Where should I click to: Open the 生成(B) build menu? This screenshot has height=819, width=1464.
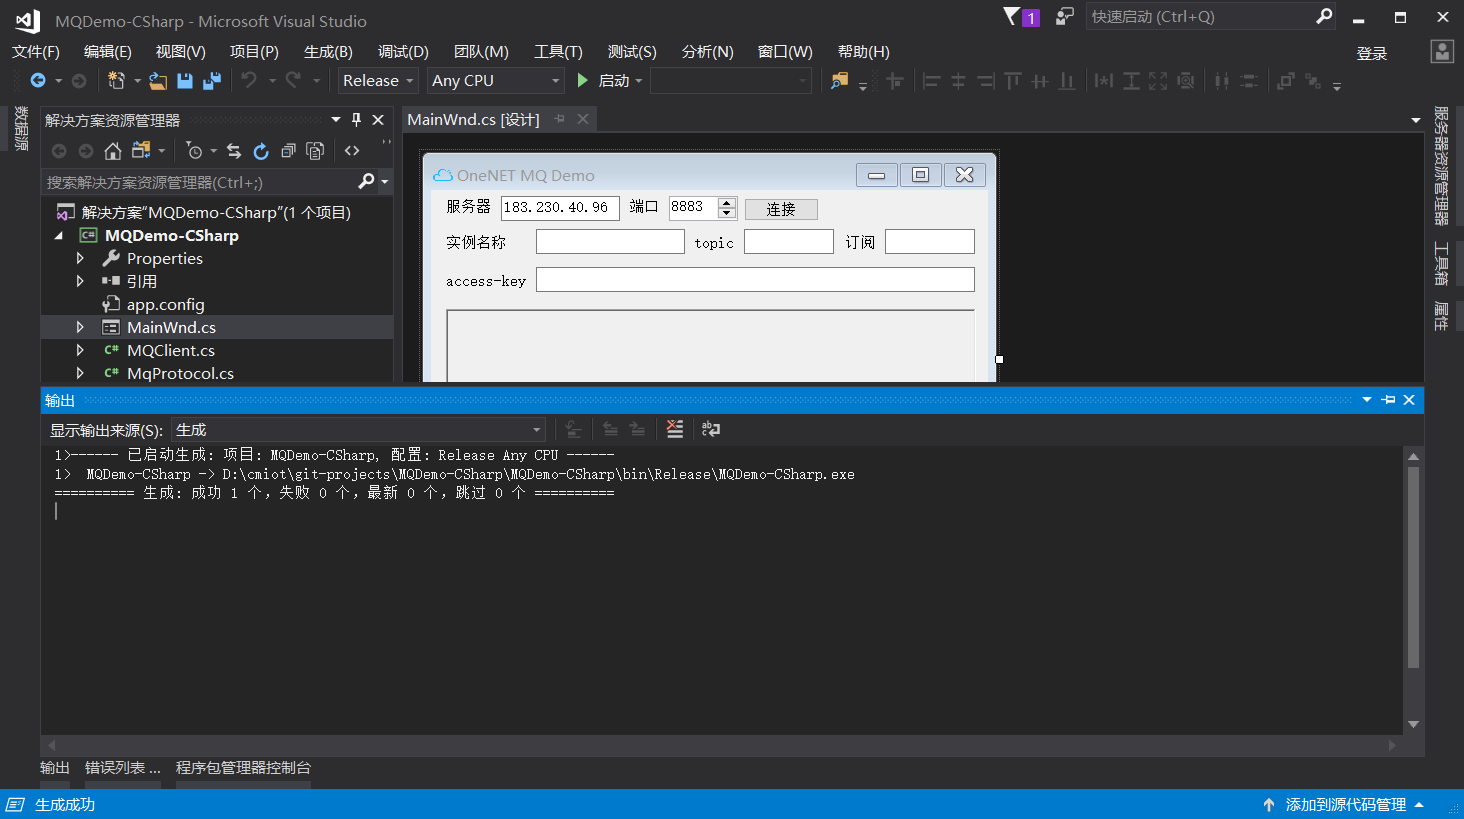click(x=328, y=52)
